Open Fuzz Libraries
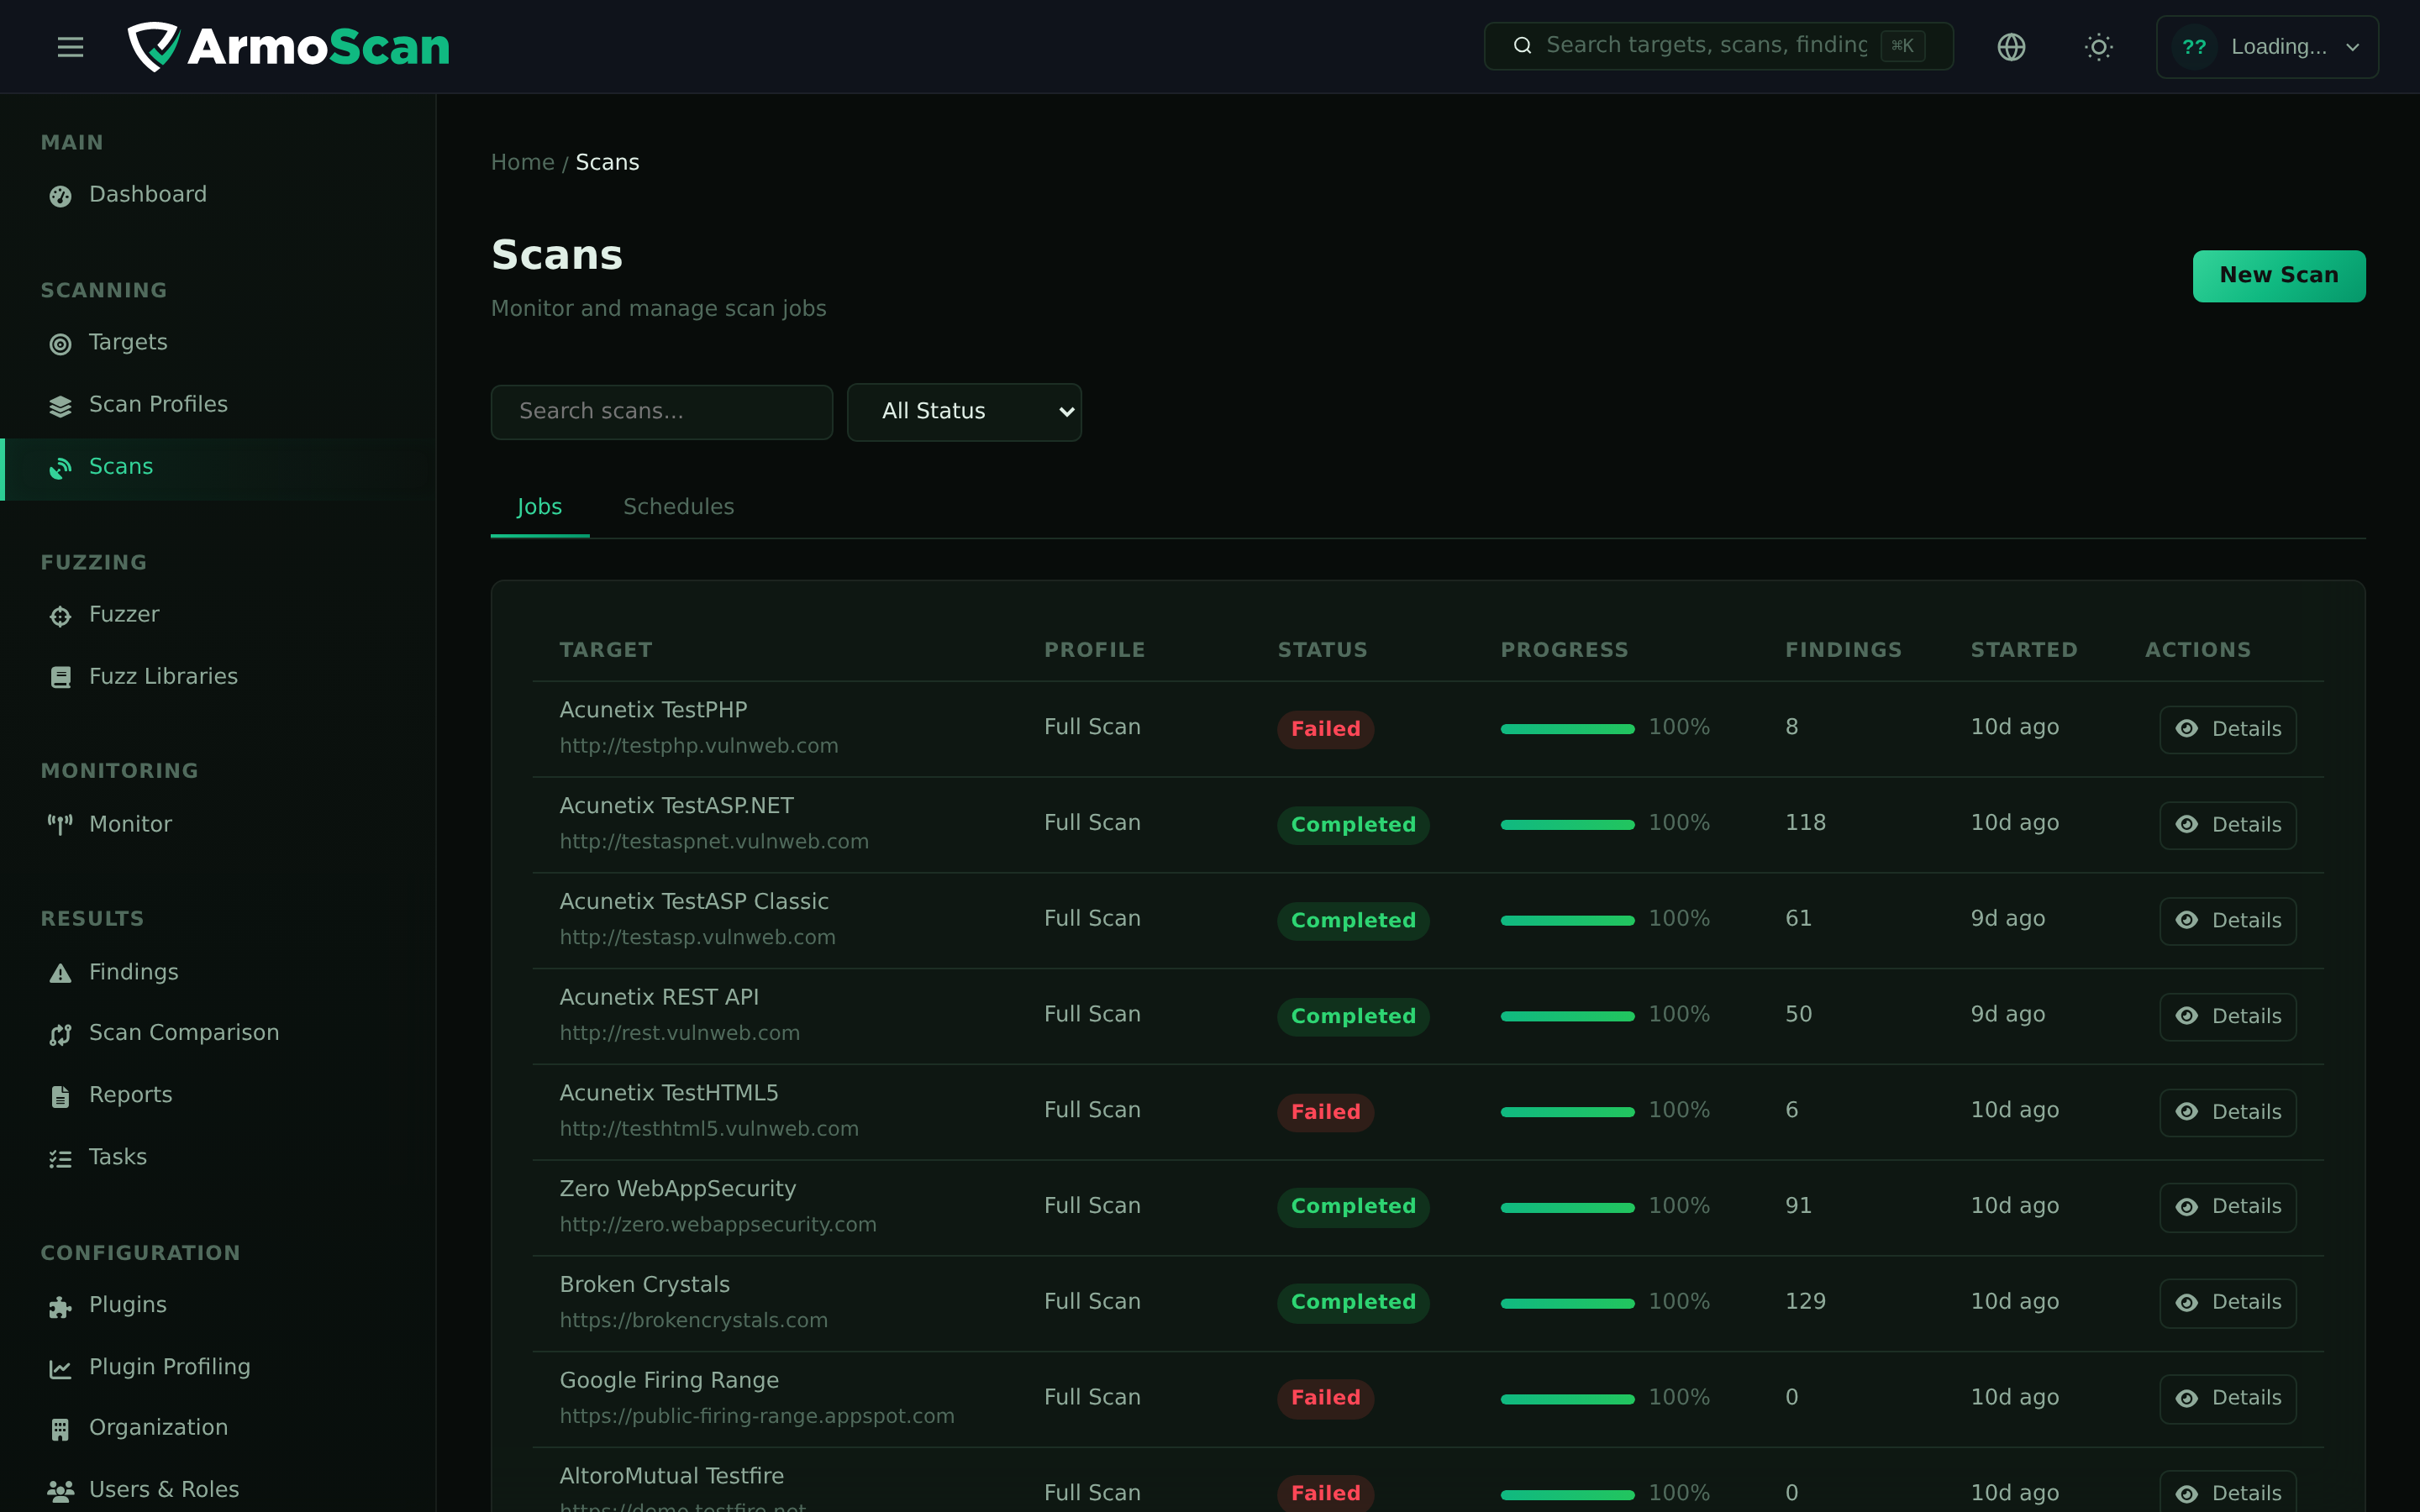This screenshot has width=2420, height=1512. click(218, 677)
